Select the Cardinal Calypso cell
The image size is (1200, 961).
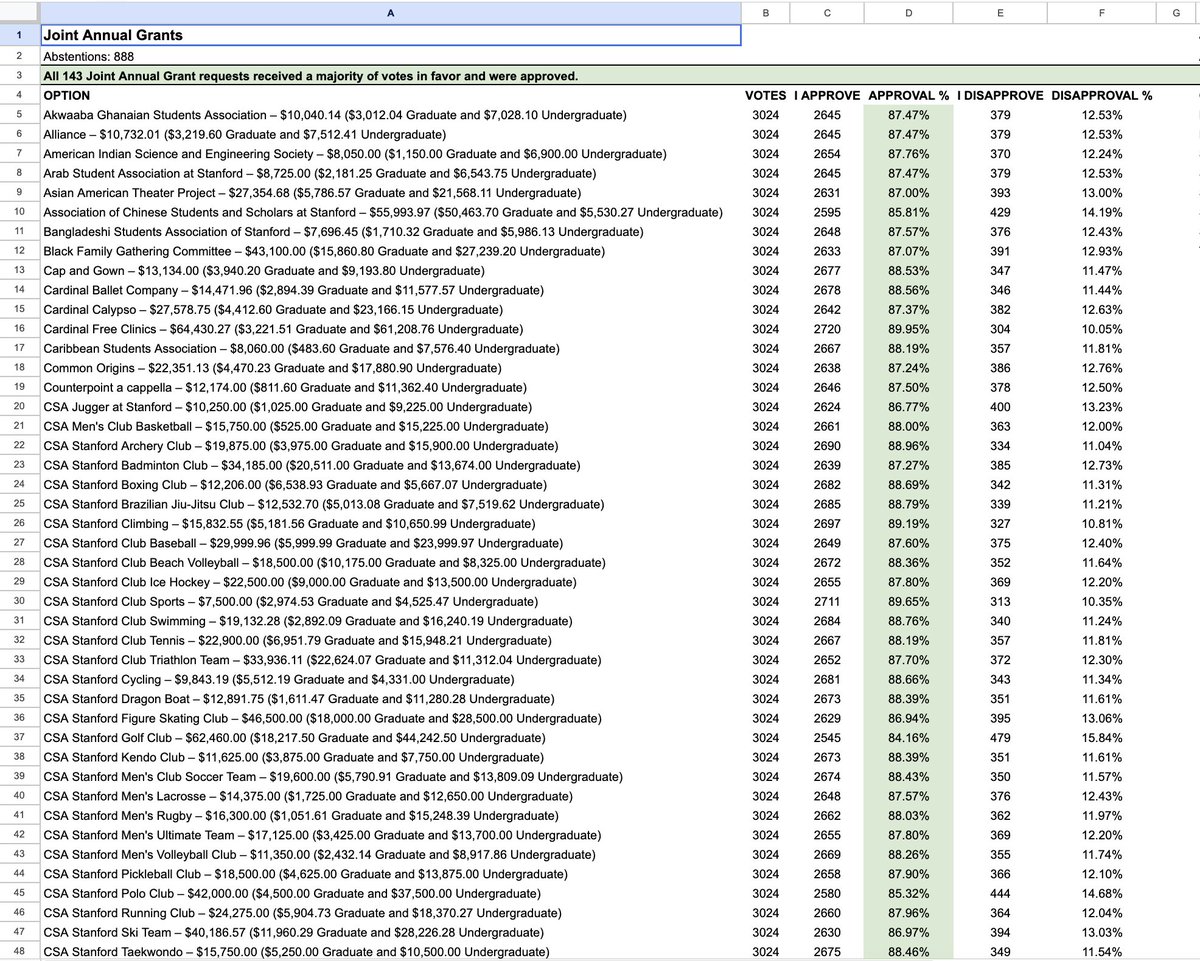click(x=390, y=310)
